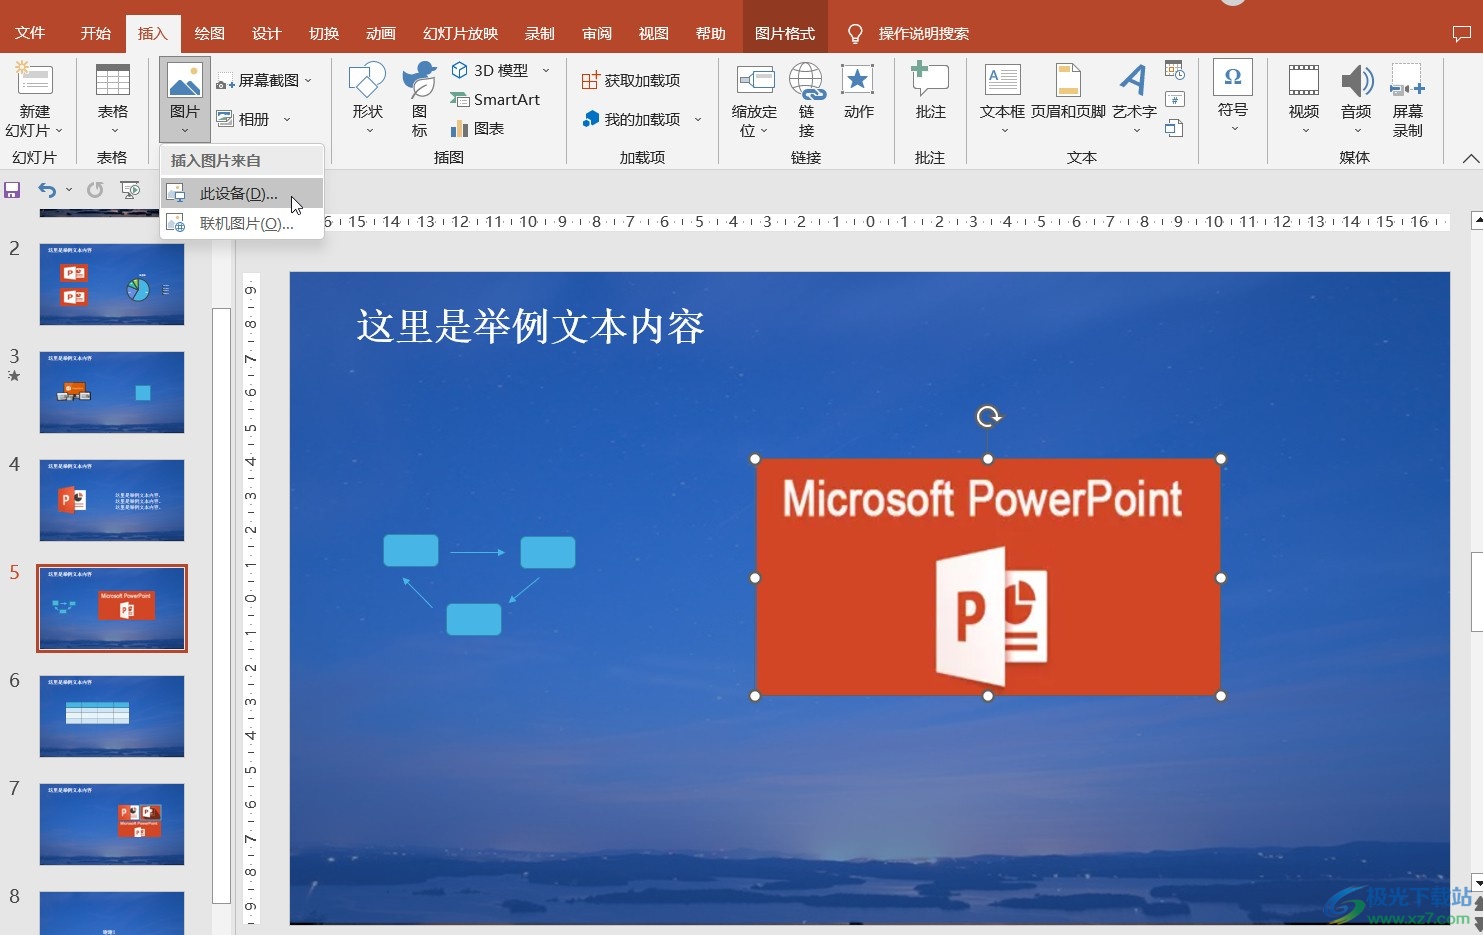Select Online Pictures (联机图片) menu item
Viewport: 1483px width, 935px height.
click(242, 223)
